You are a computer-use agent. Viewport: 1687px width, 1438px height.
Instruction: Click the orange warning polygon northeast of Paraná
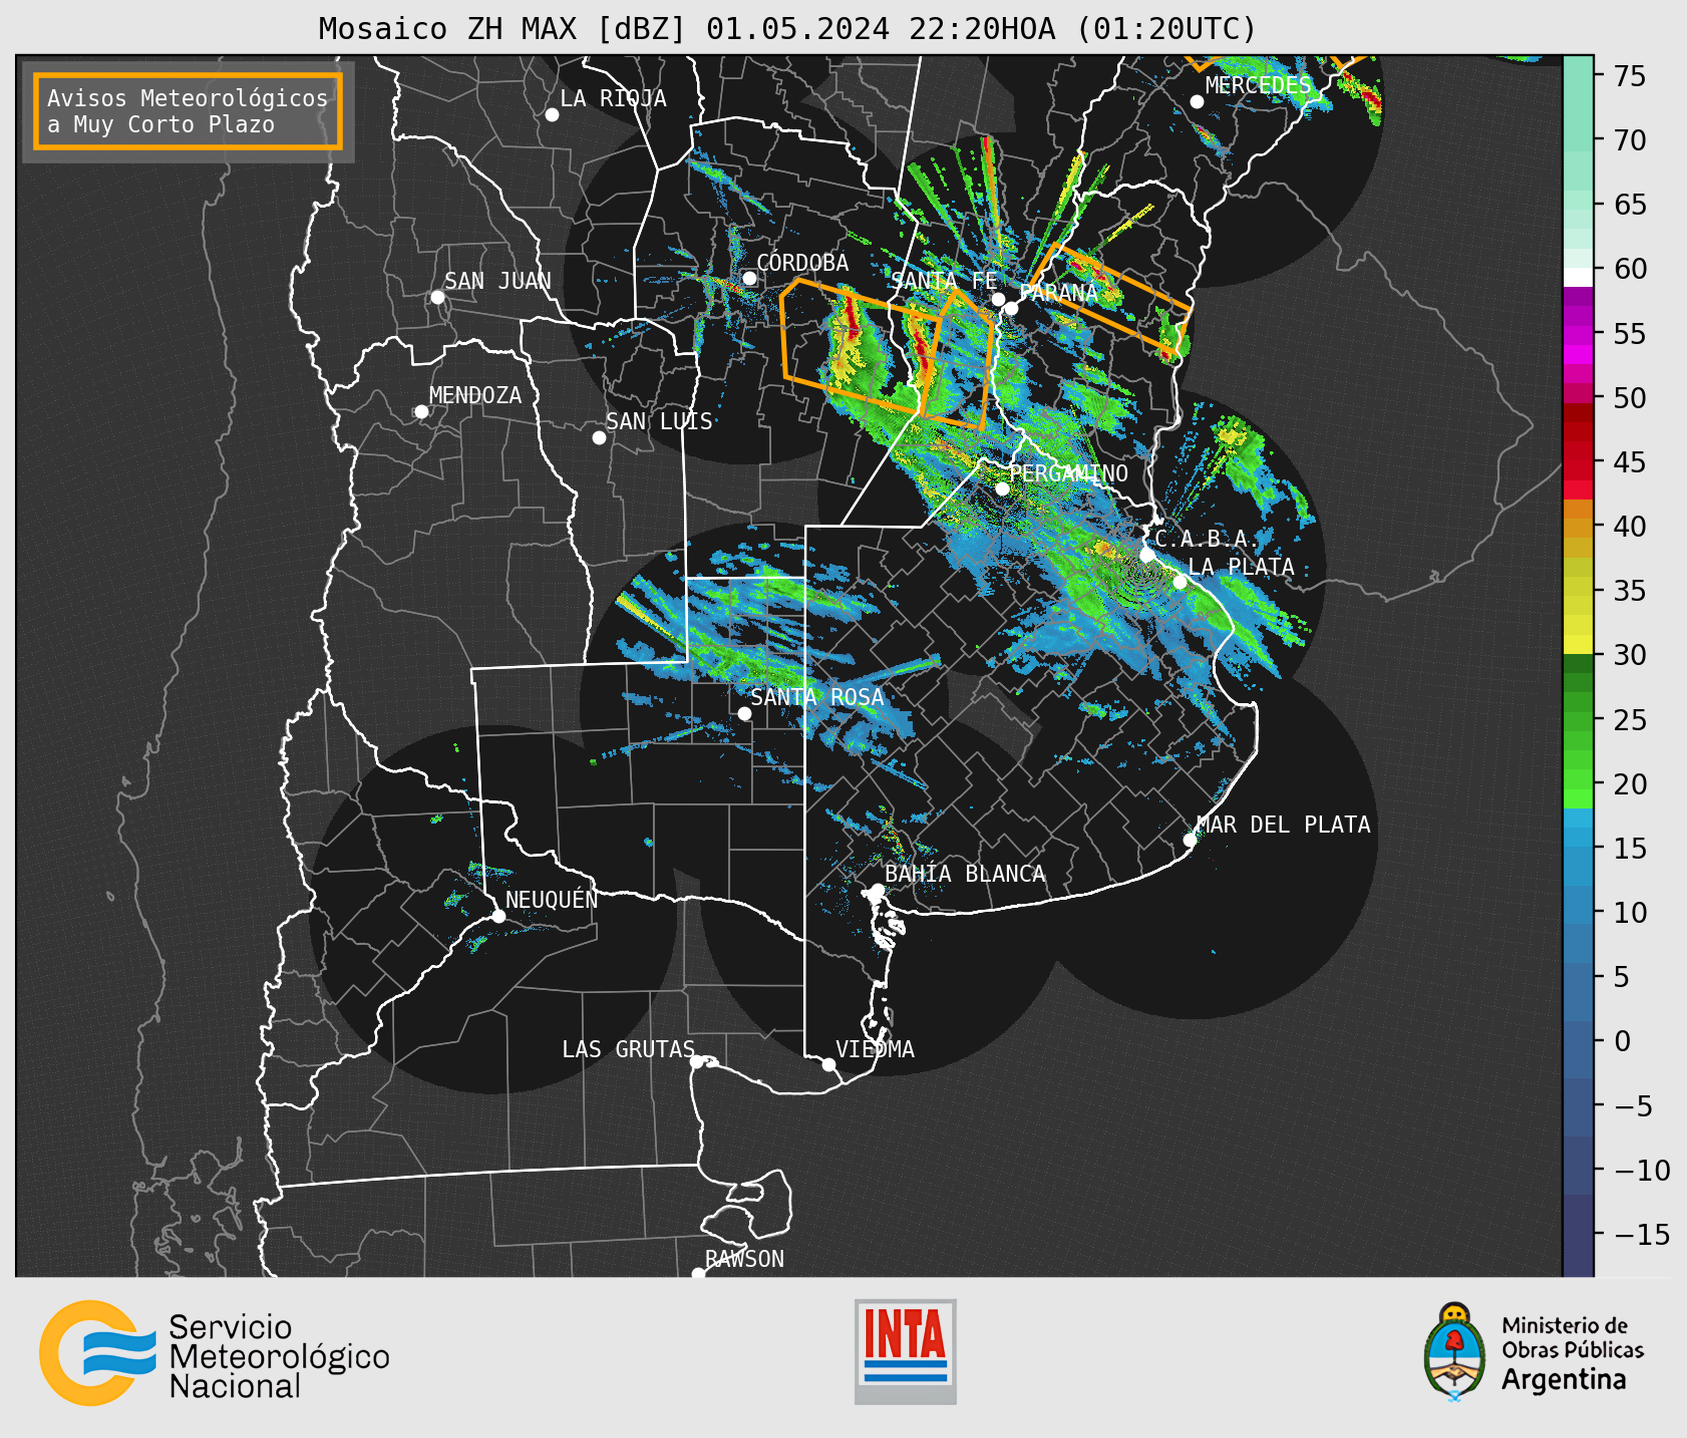1111,301
